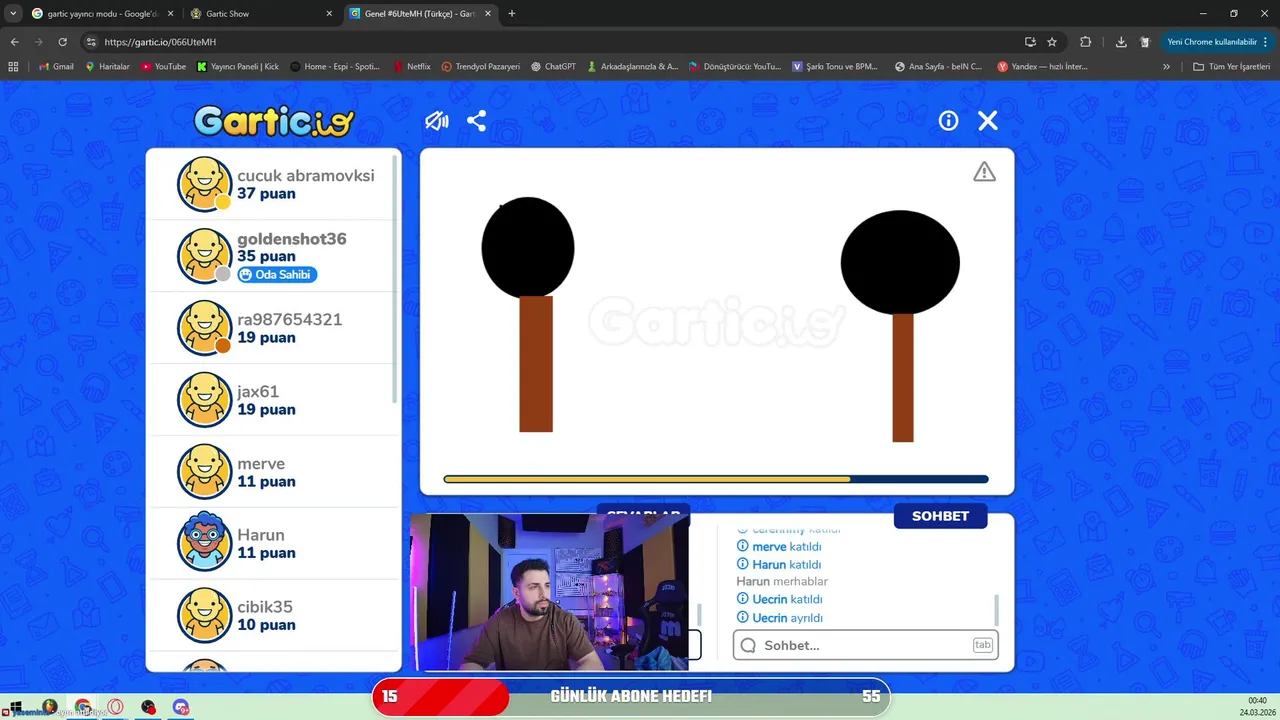Bookmark this page with the star
This screenshot has width=1280, height=720.
(x=1052, y=42)
